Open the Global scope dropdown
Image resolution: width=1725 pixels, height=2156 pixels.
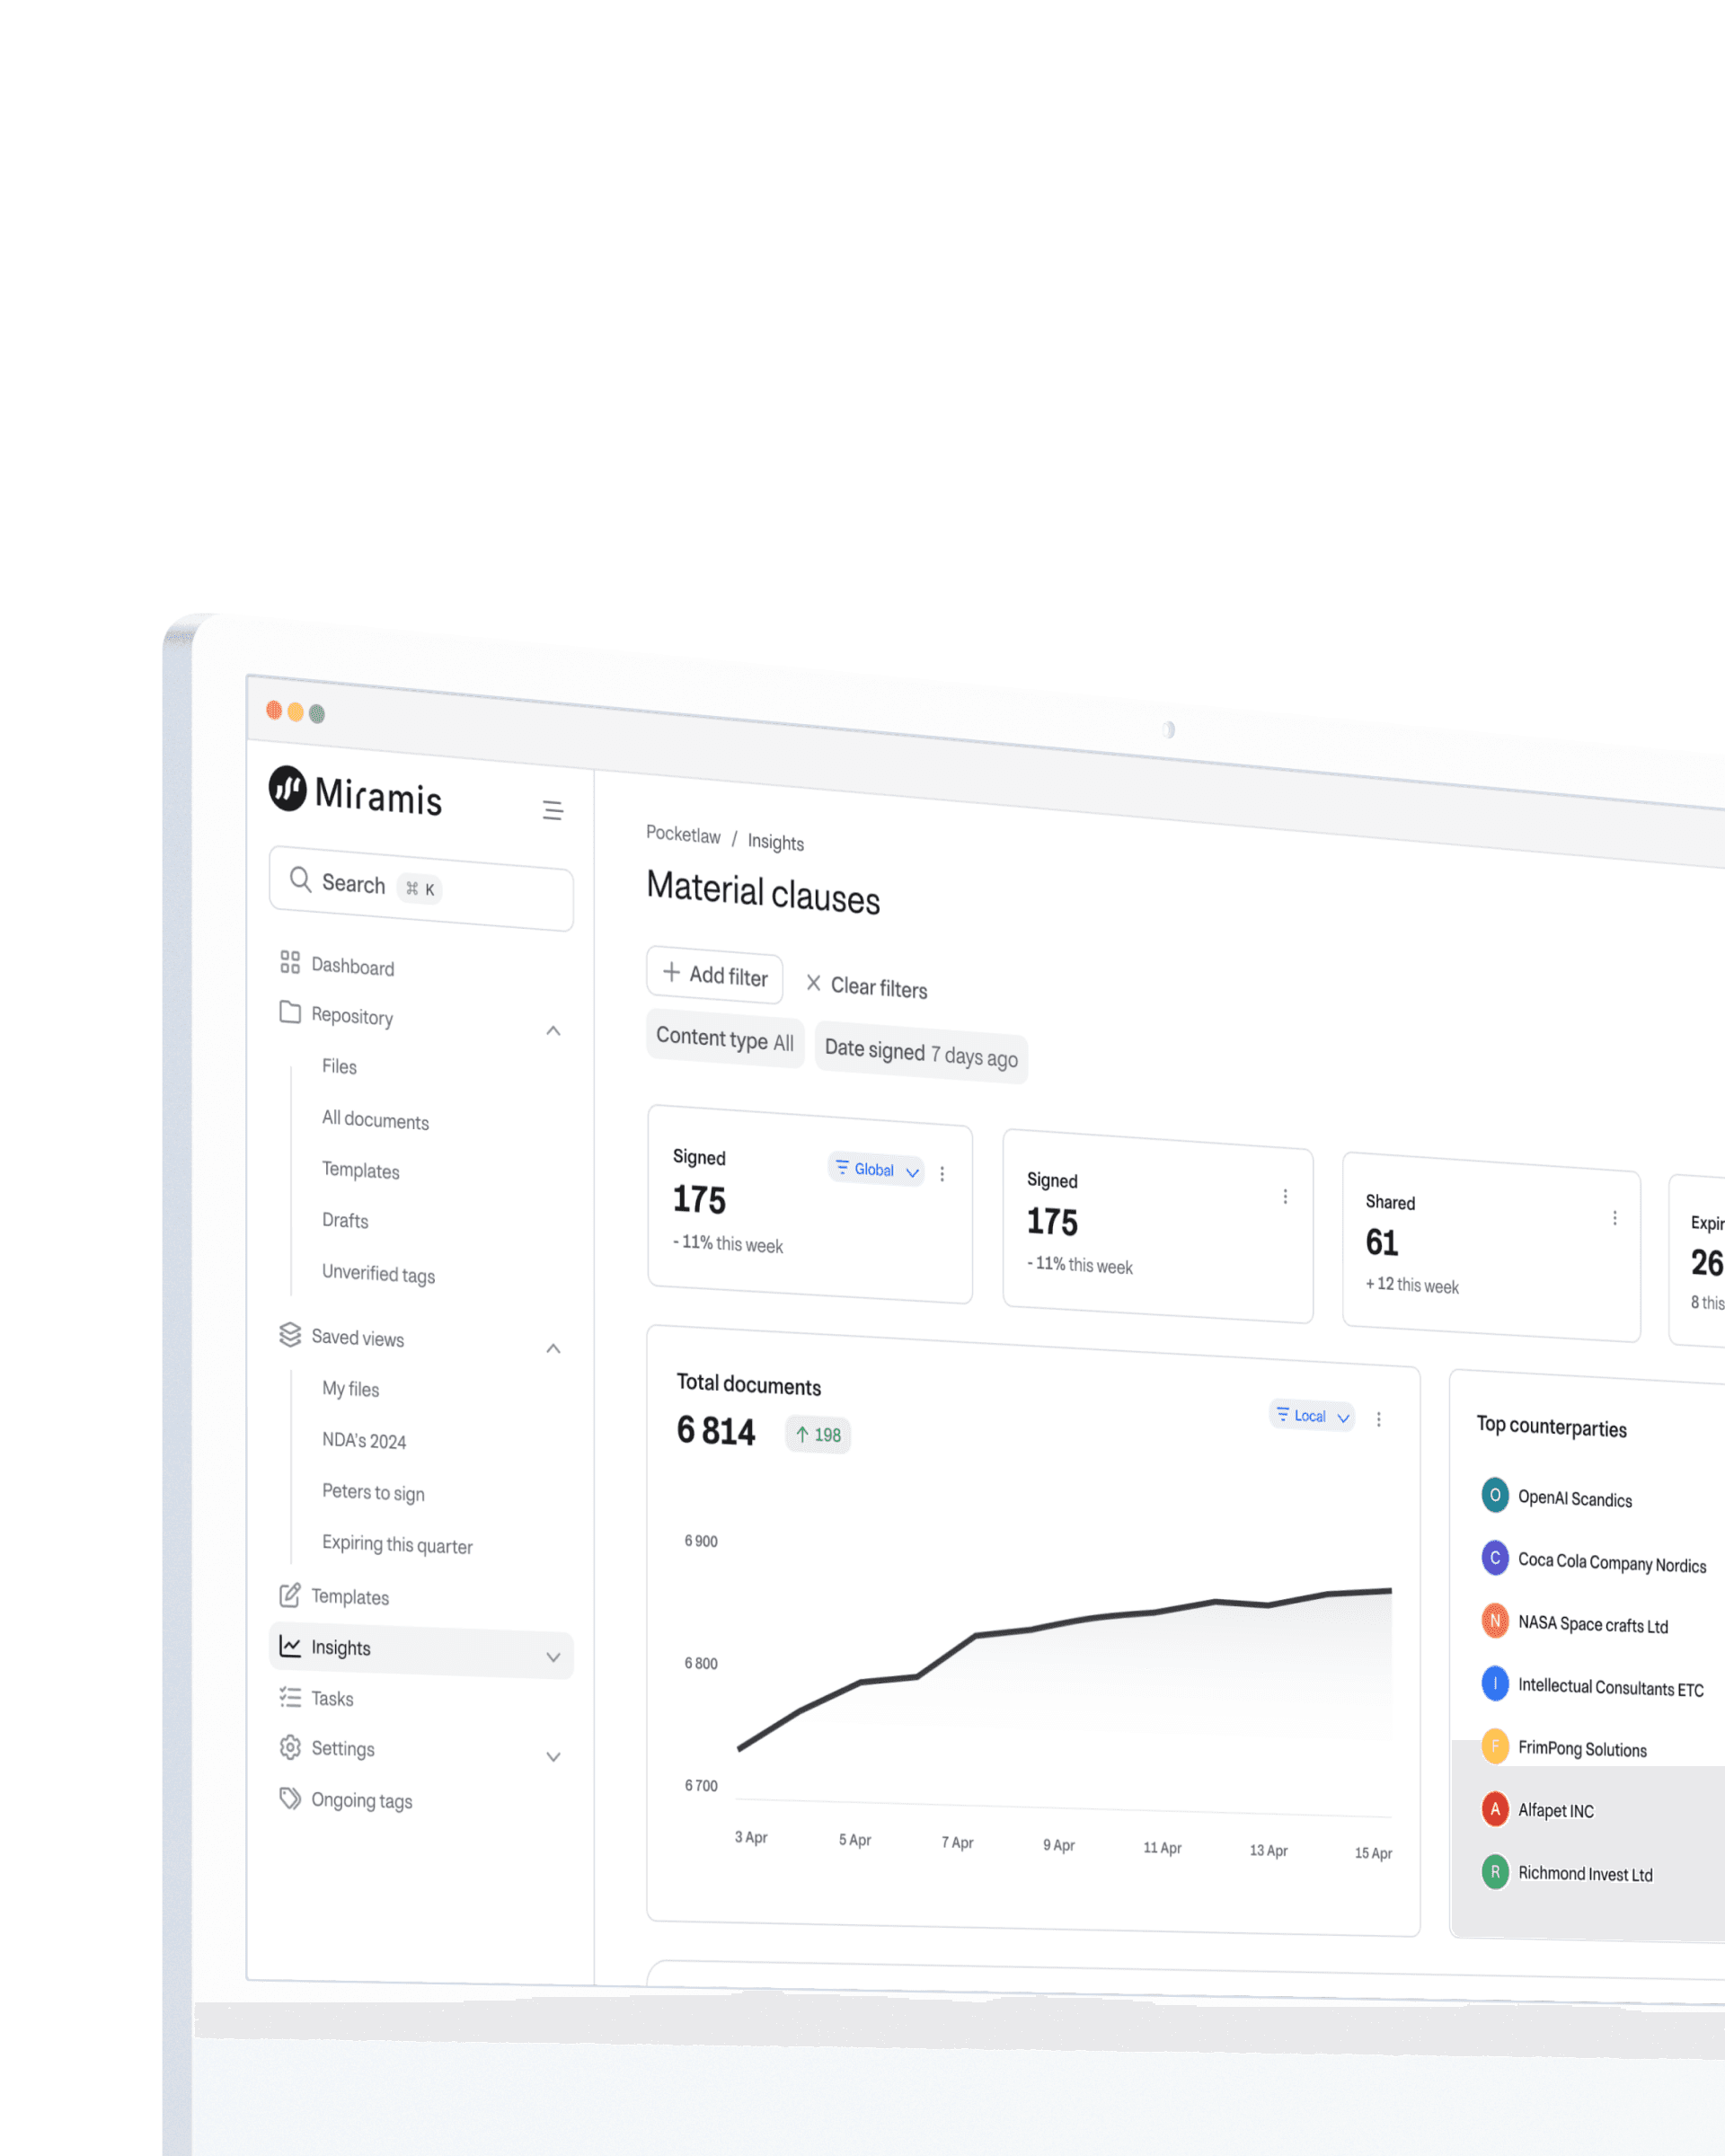(876, 1169)
